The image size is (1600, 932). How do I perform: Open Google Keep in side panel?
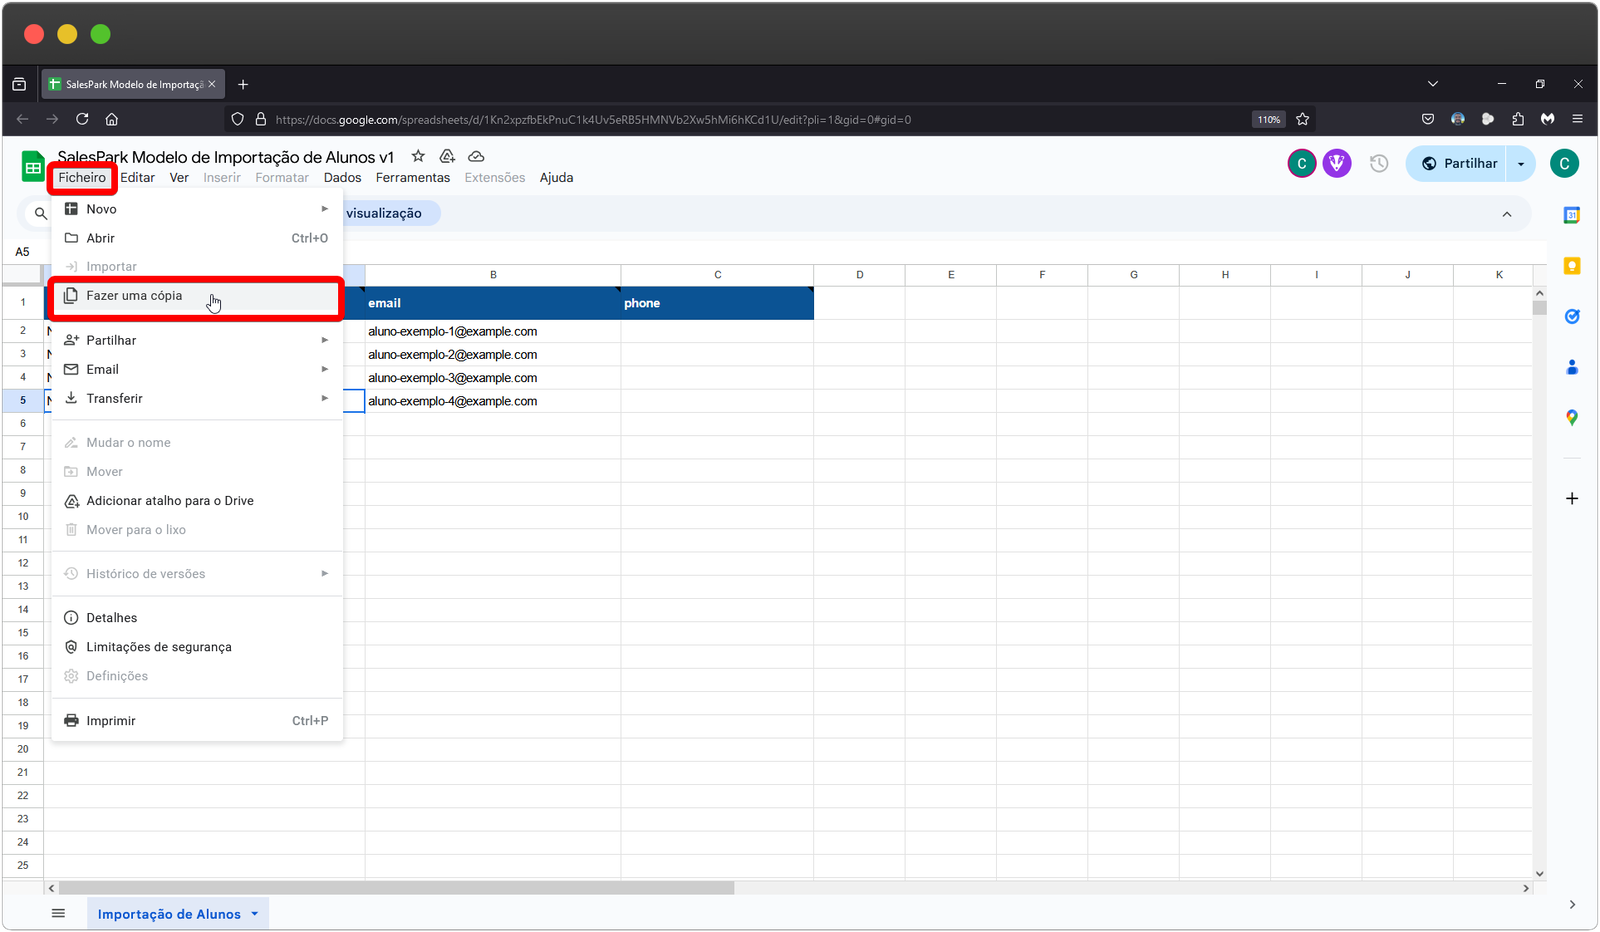pyautogui.click(x=1571, y=266)
